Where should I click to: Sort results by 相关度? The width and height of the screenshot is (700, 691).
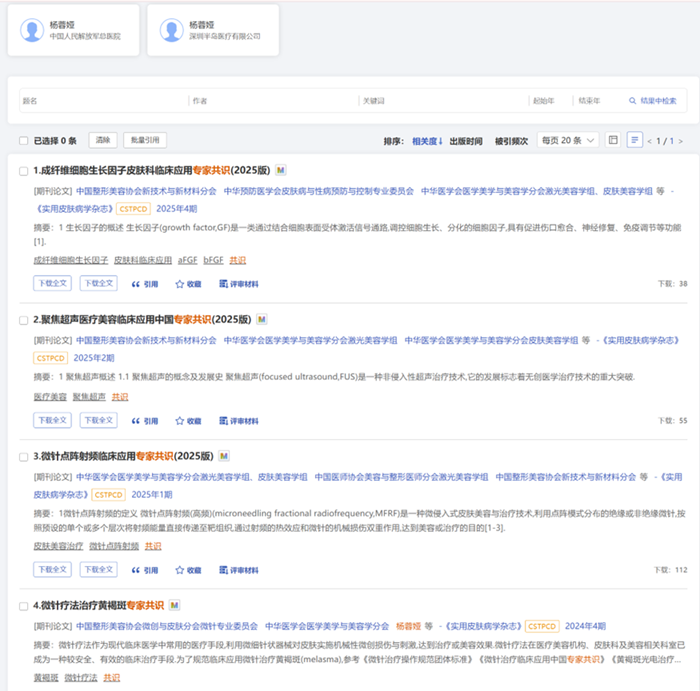pos(427,141)
